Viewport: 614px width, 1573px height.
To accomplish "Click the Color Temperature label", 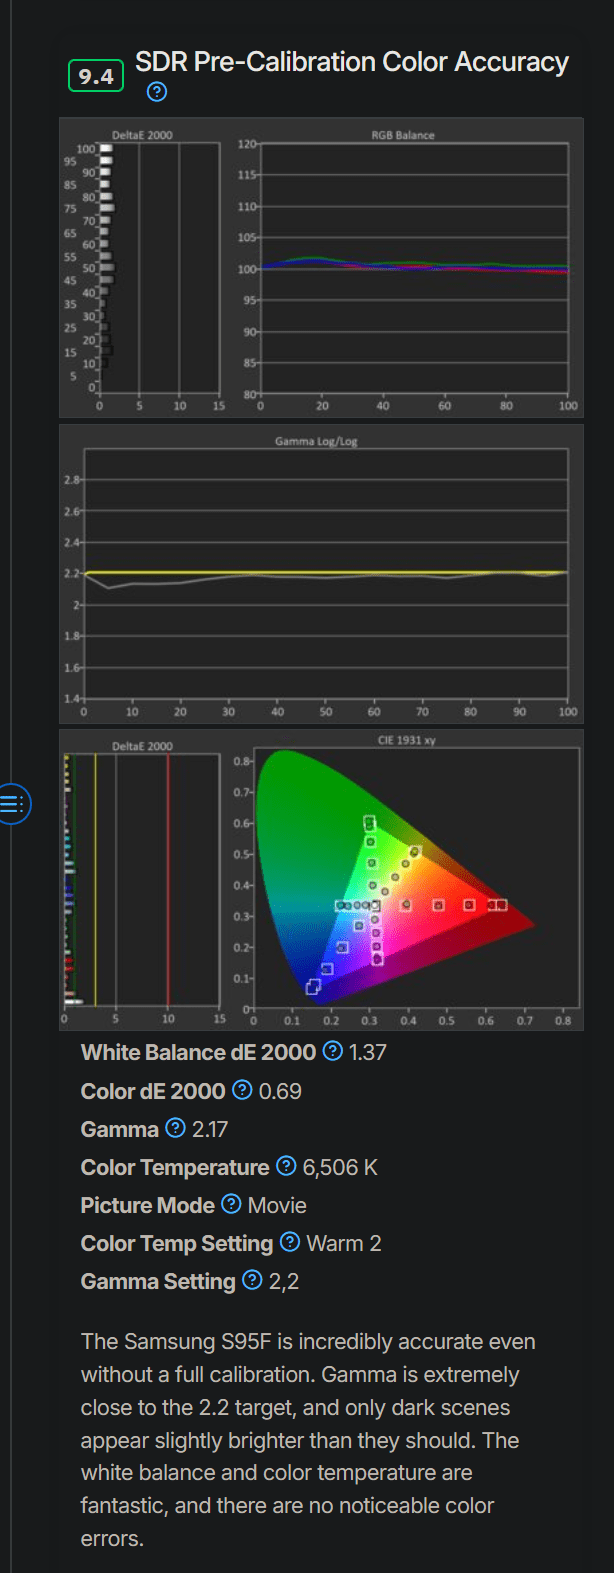I will coord(175,1167).
